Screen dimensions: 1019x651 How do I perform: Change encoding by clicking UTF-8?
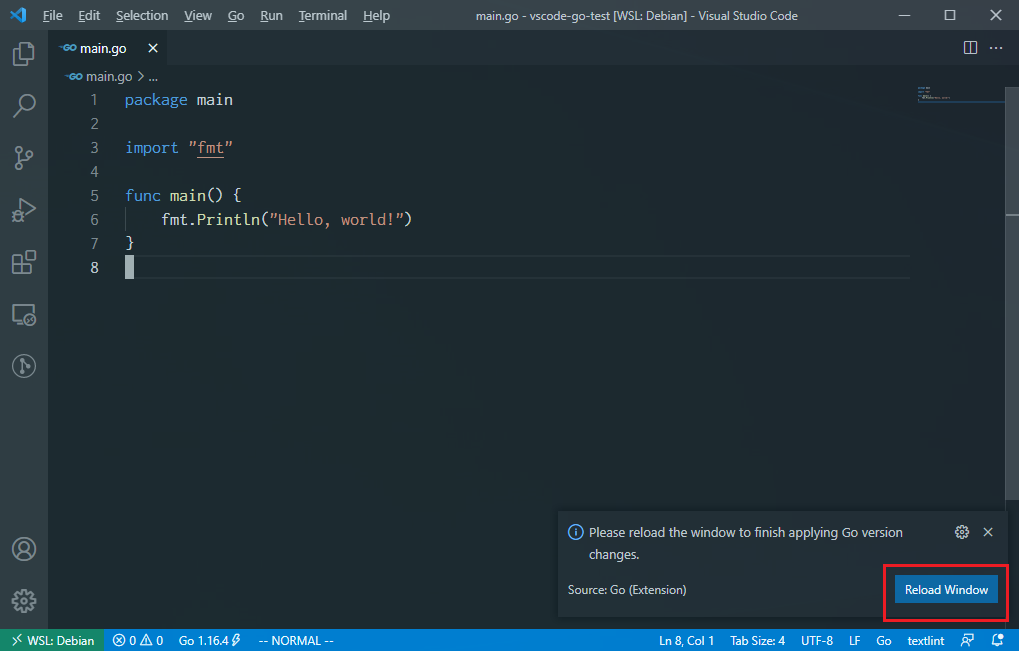click(817, 640)
